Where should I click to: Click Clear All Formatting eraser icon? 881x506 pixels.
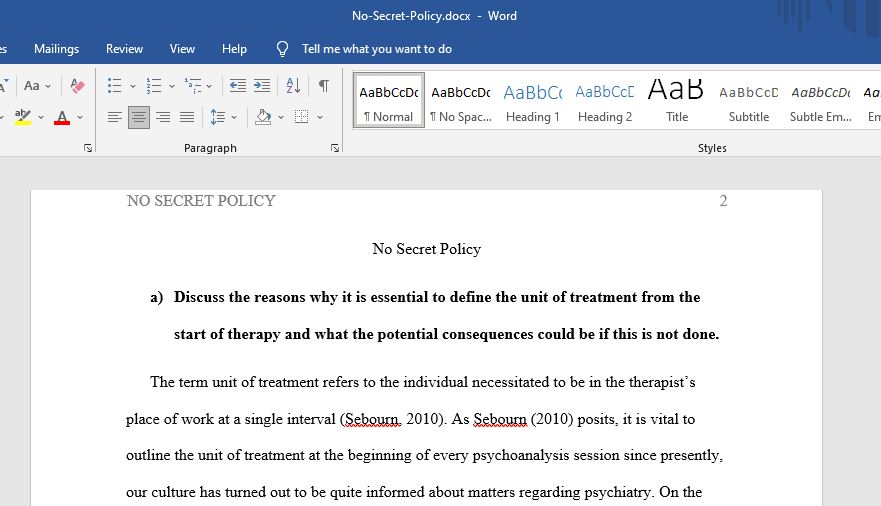[x=78, y=86]
